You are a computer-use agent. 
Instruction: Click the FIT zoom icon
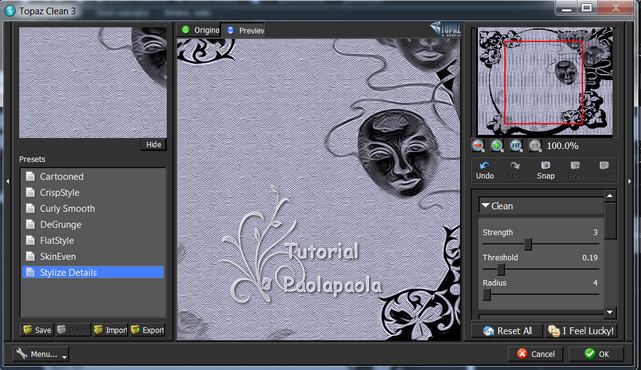(x=516, y=146)
